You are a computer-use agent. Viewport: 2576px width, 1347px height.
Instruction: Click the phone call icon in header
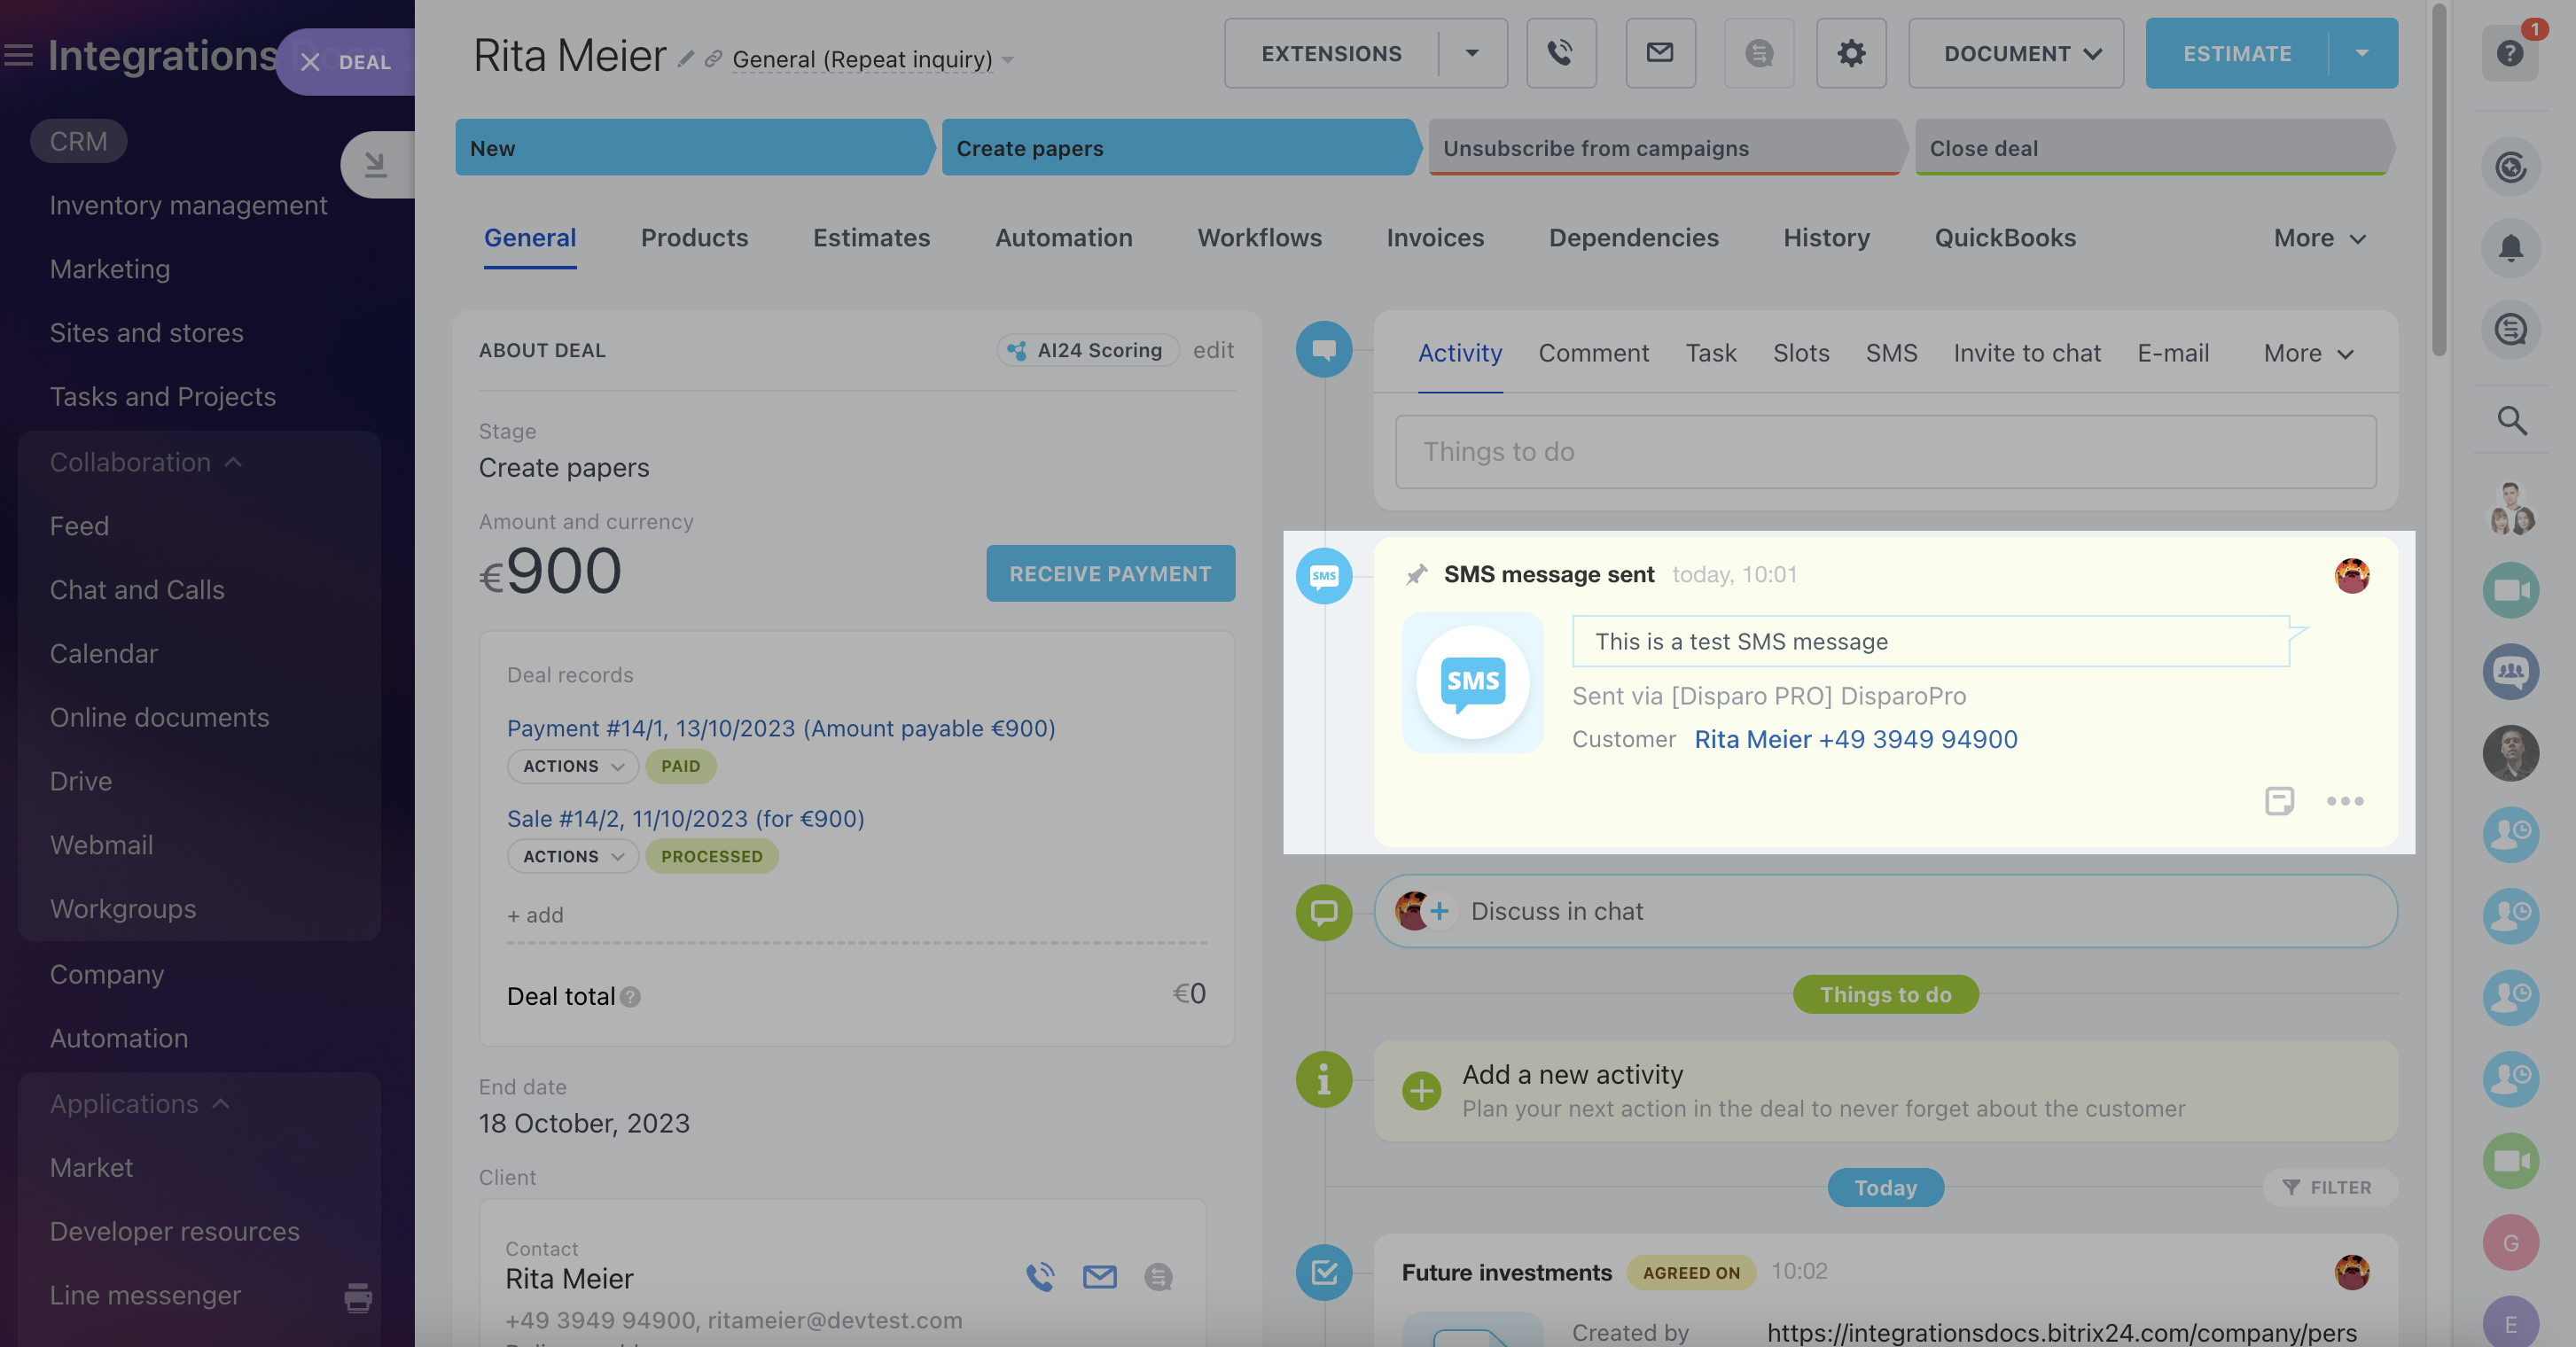1560,53
